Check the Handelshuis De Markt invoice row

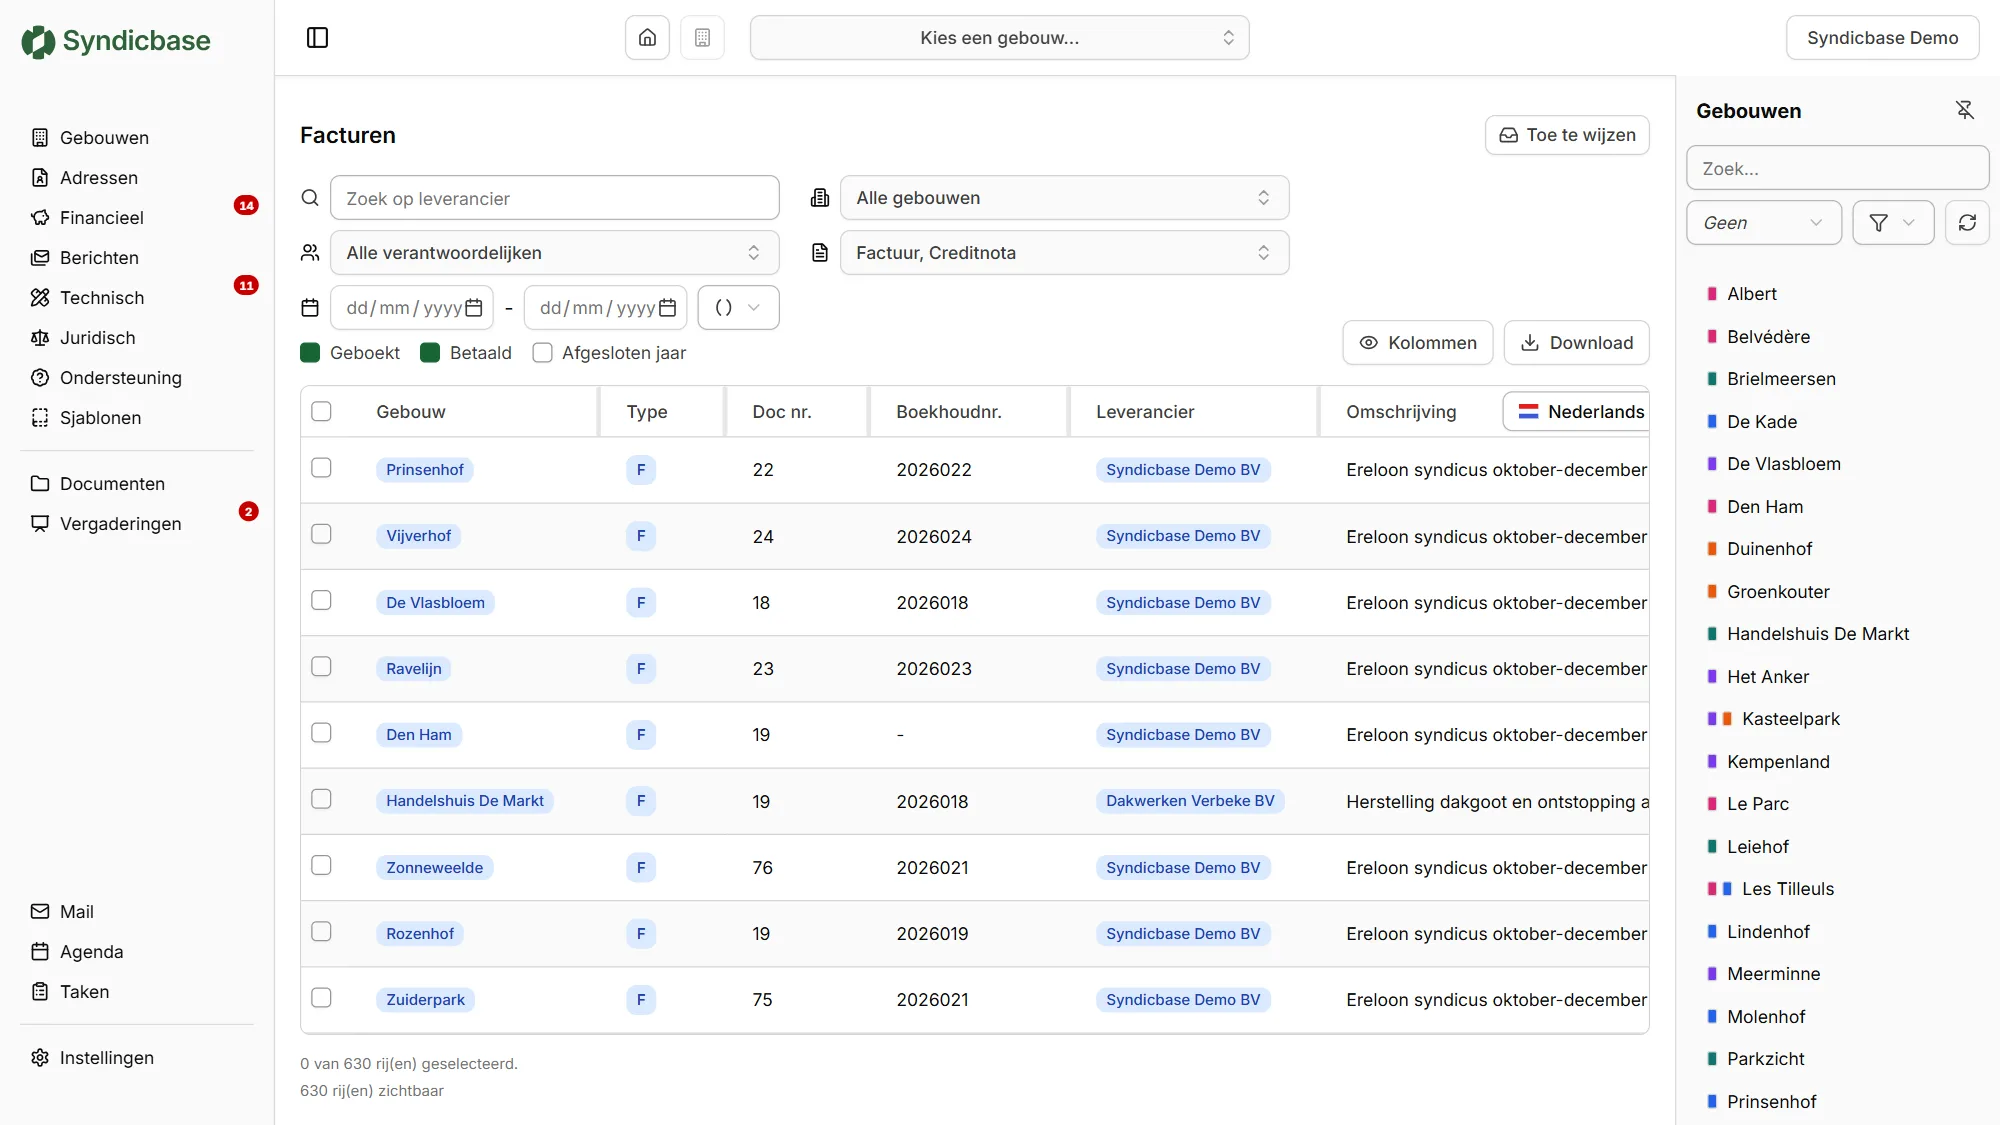coord(321,799)
